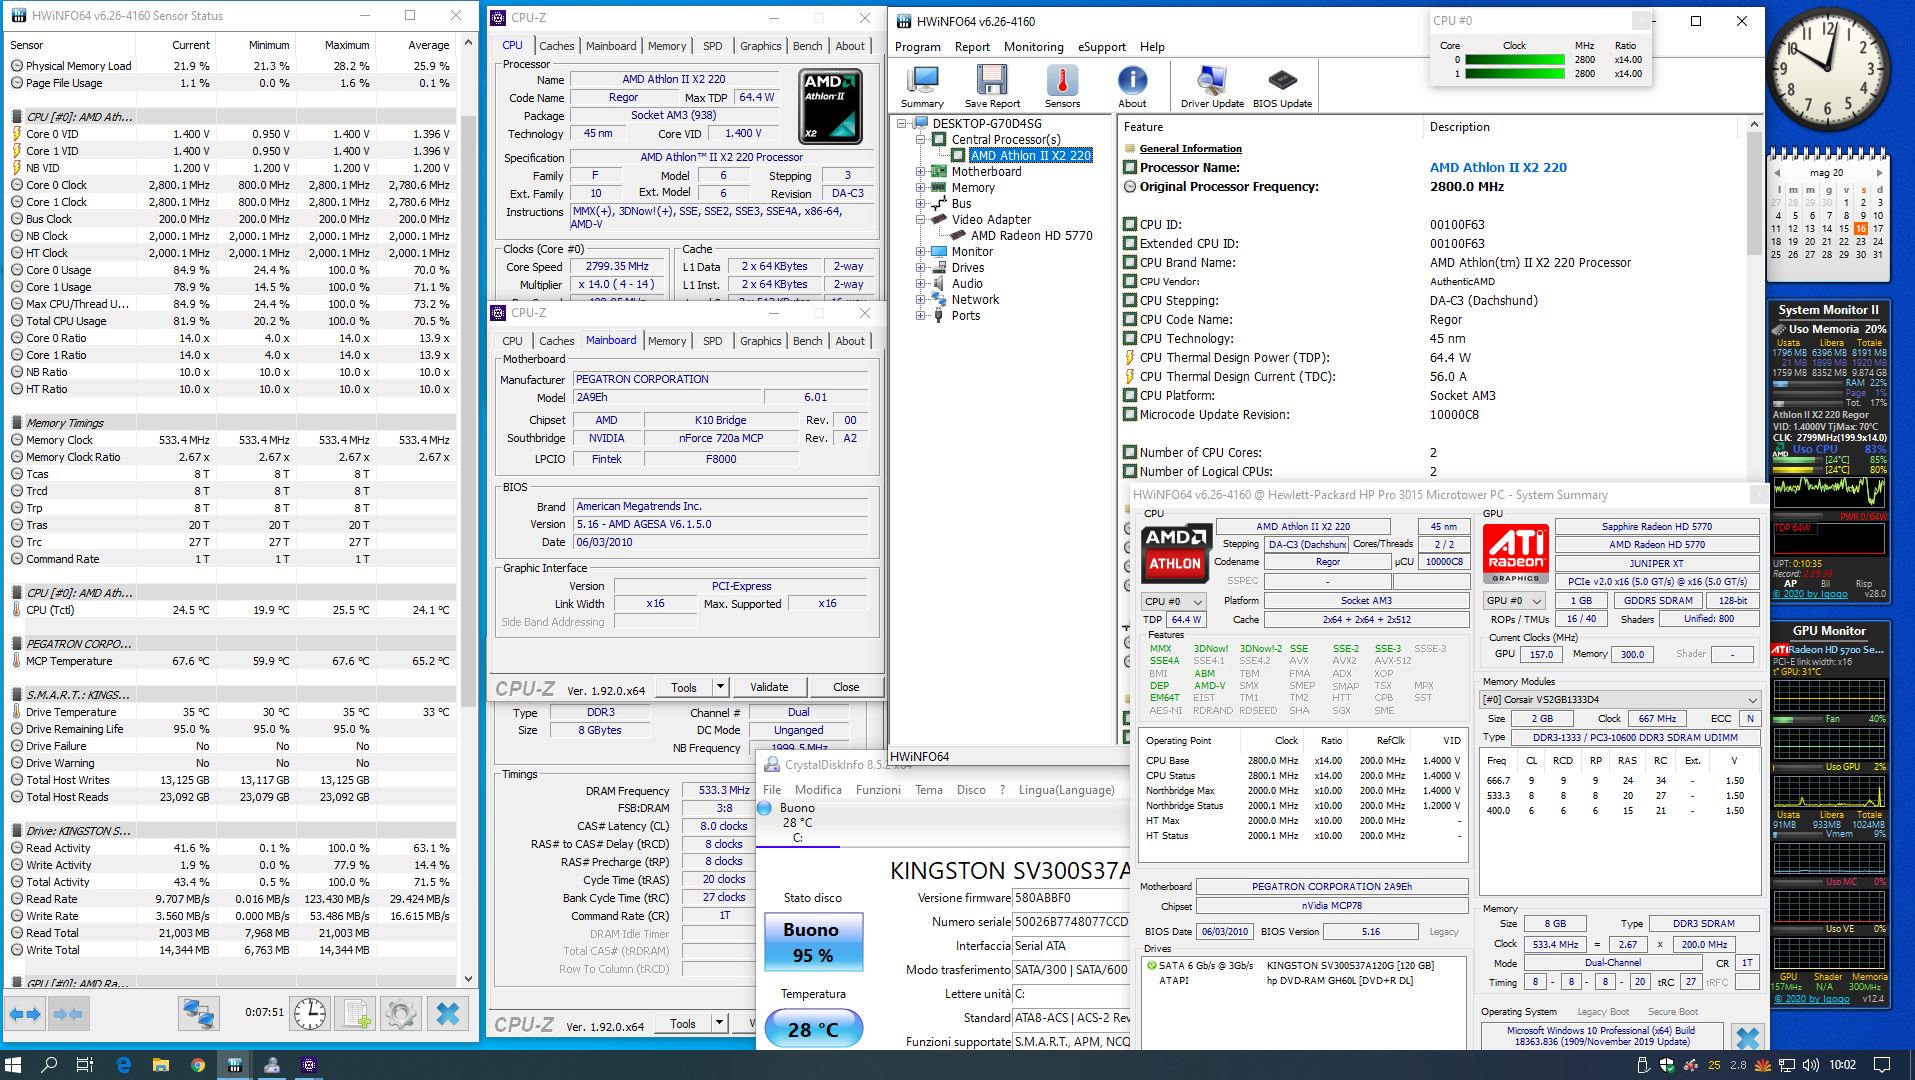Click expand-all arrows in Sensor Status window
The height and width of the screenshot is (1080, 1915).
click(x=25, y=1014)
